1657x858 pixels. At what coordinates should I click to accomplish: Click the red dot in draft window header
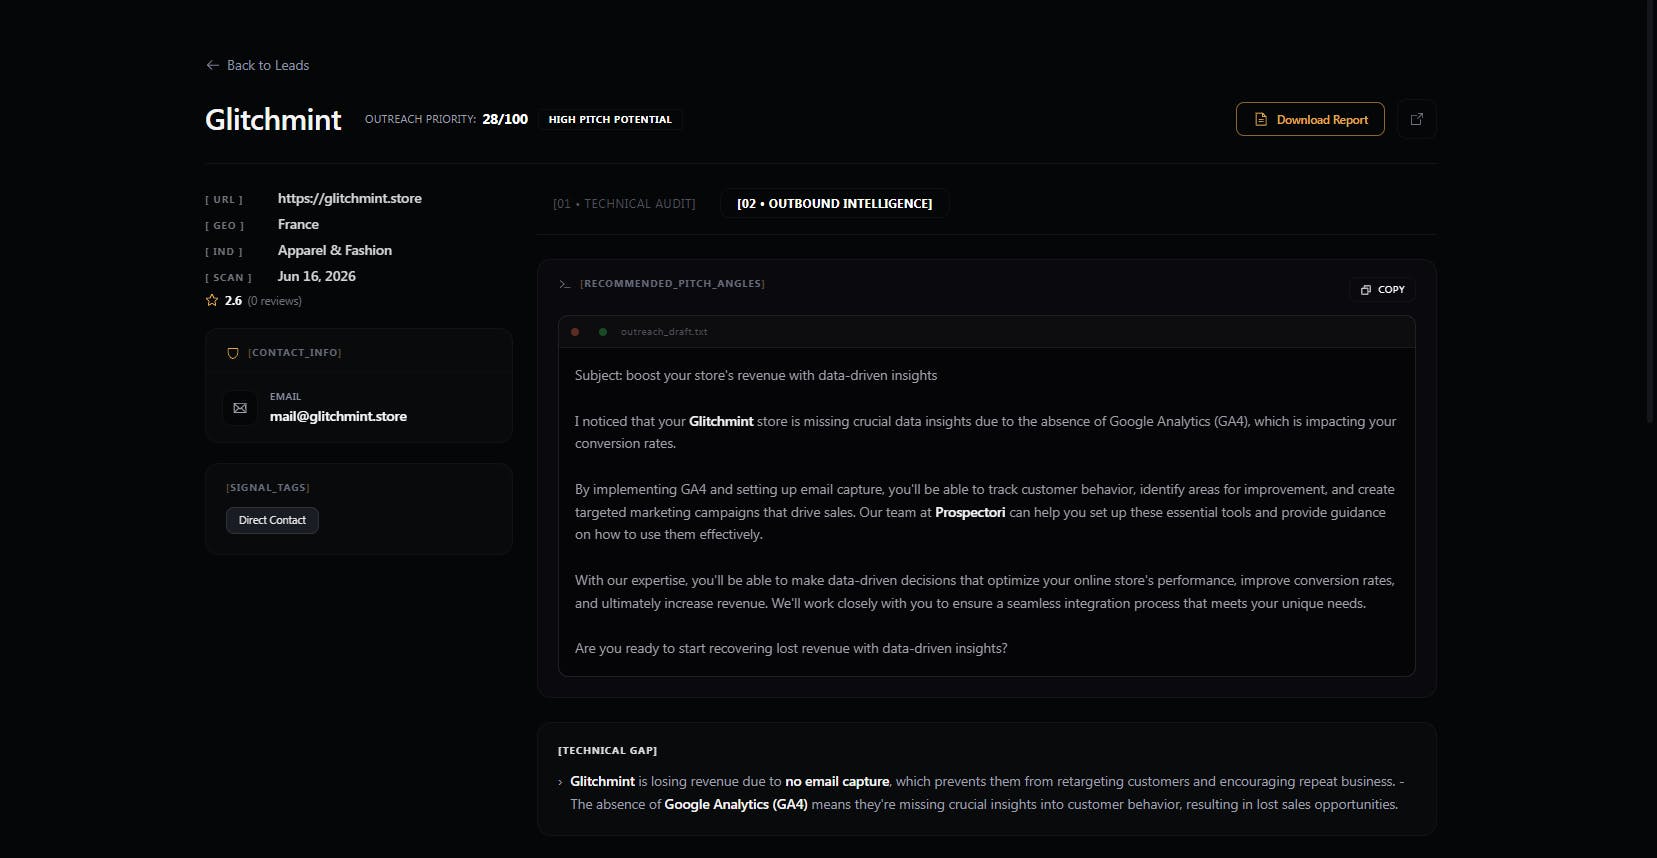(x=575, y=332)
